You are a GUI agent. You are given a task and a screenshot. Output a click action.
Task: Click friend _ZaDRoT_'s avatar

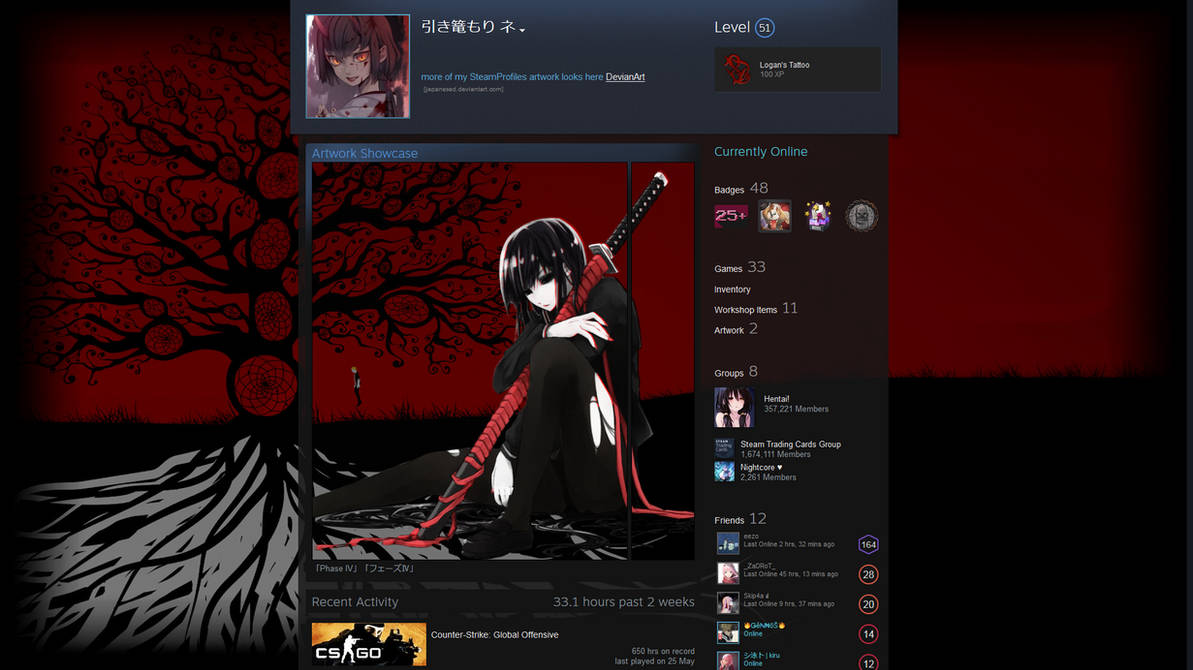click(728, 573)
